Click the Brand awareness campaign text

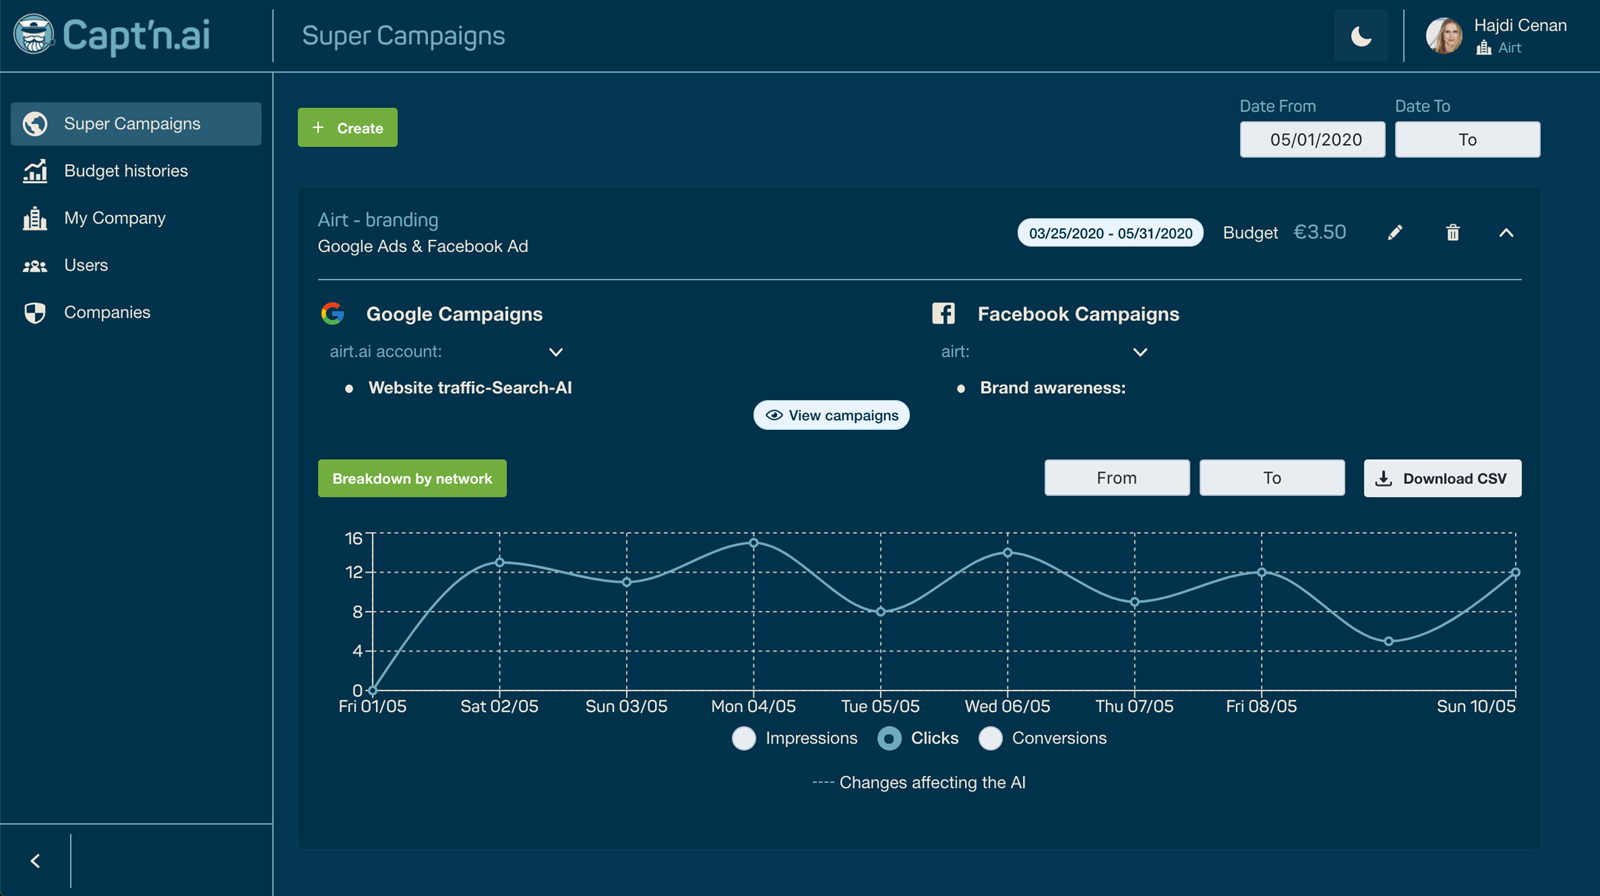point(1052,388)
